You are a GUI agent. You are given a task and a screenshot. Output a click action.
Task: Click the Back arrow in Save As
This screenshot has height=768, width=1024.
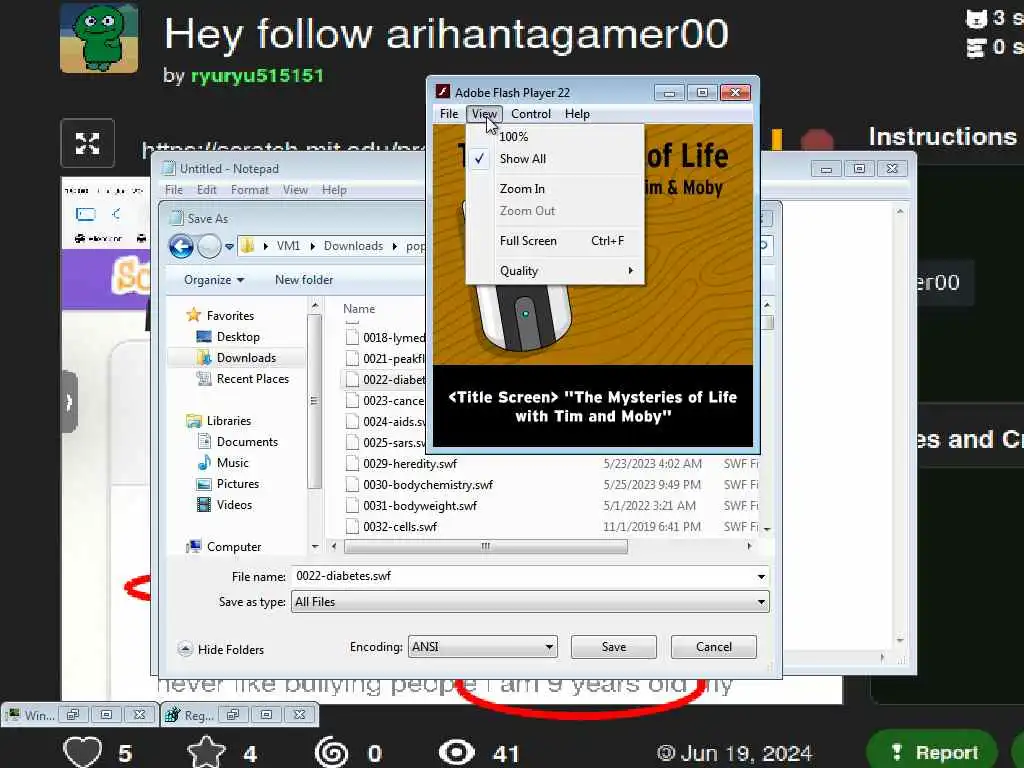coord(181,246)
